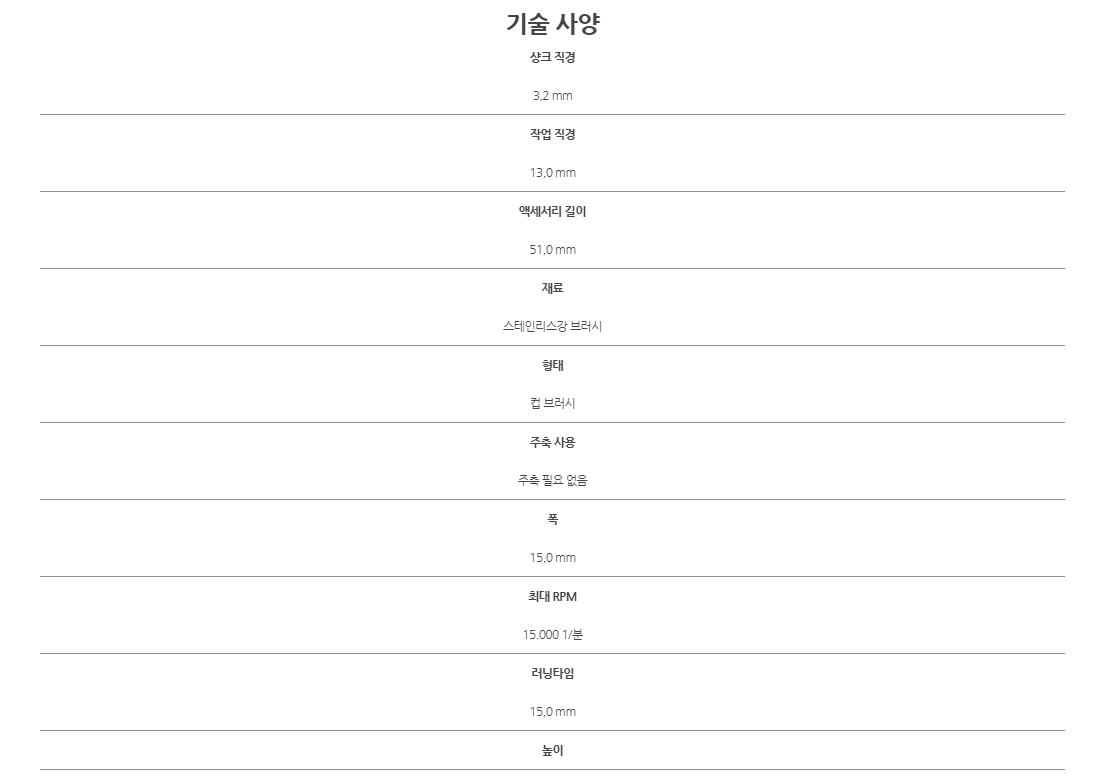Viewport: 1105px width, 778px height.
Task: Click the 스테인리스강 브러시 value
Action: (552, 326)
